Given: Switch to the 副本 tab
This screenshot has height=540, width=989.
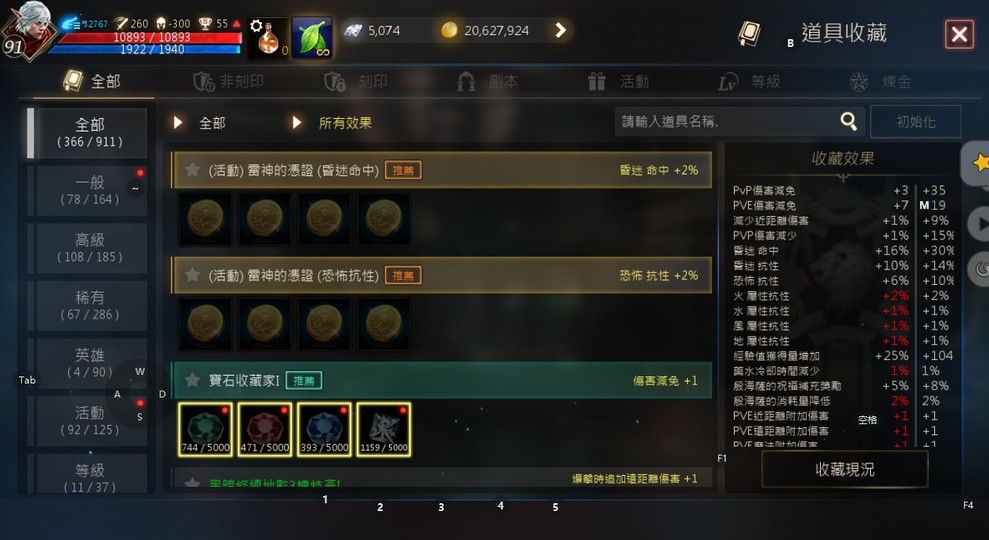Looking at the screenshot, I should [488, 81].
